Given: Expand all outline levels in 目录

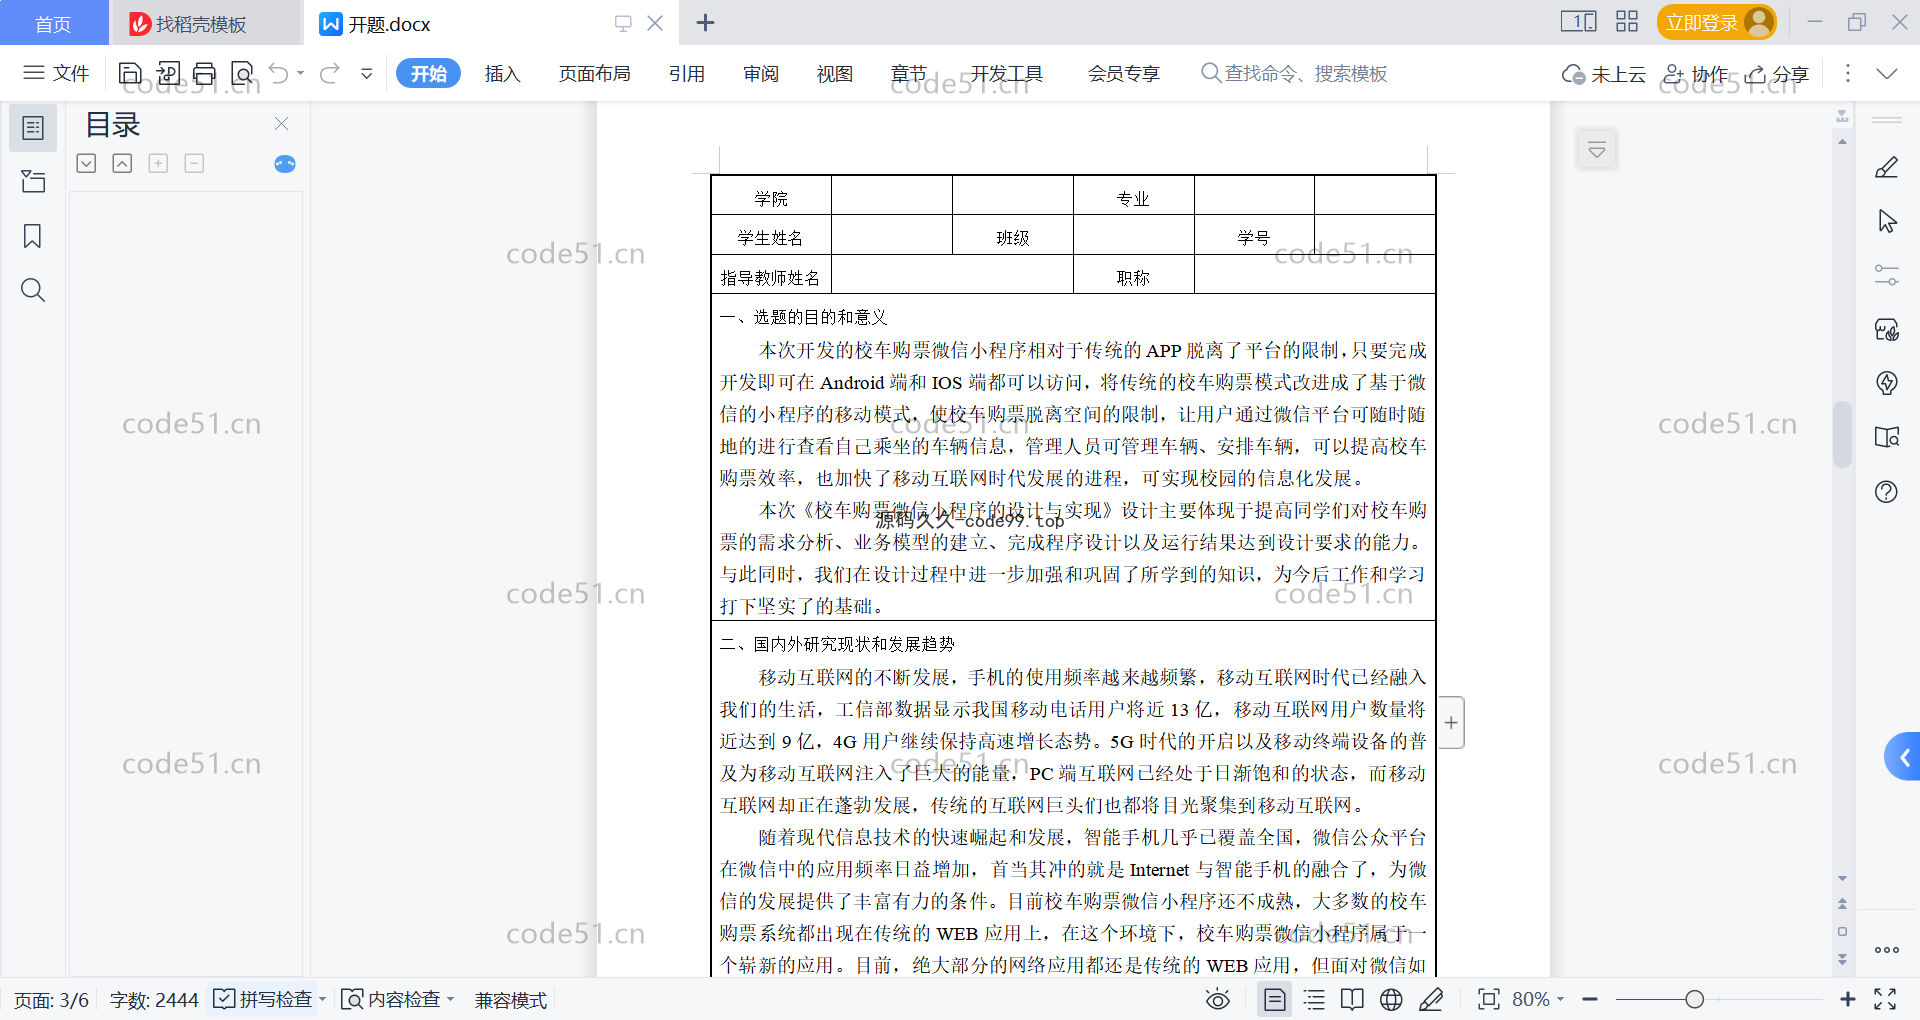Looking at the screenshot, I should point(86,163).
